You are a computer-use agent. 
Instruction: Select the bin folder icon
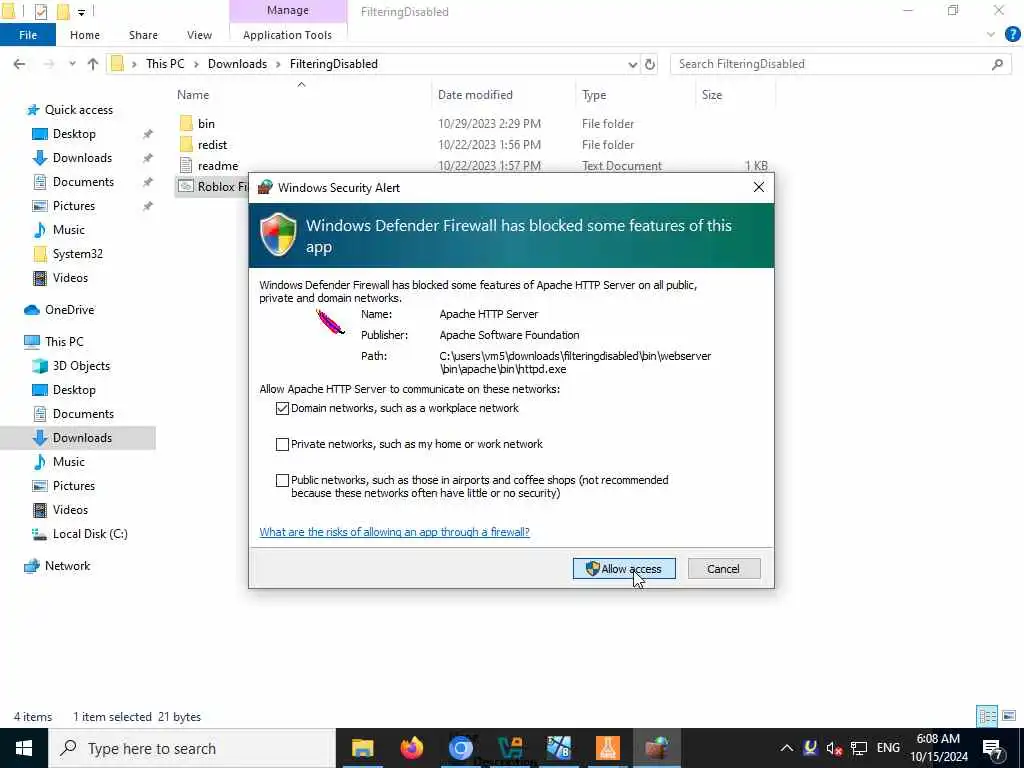point(186,123)
